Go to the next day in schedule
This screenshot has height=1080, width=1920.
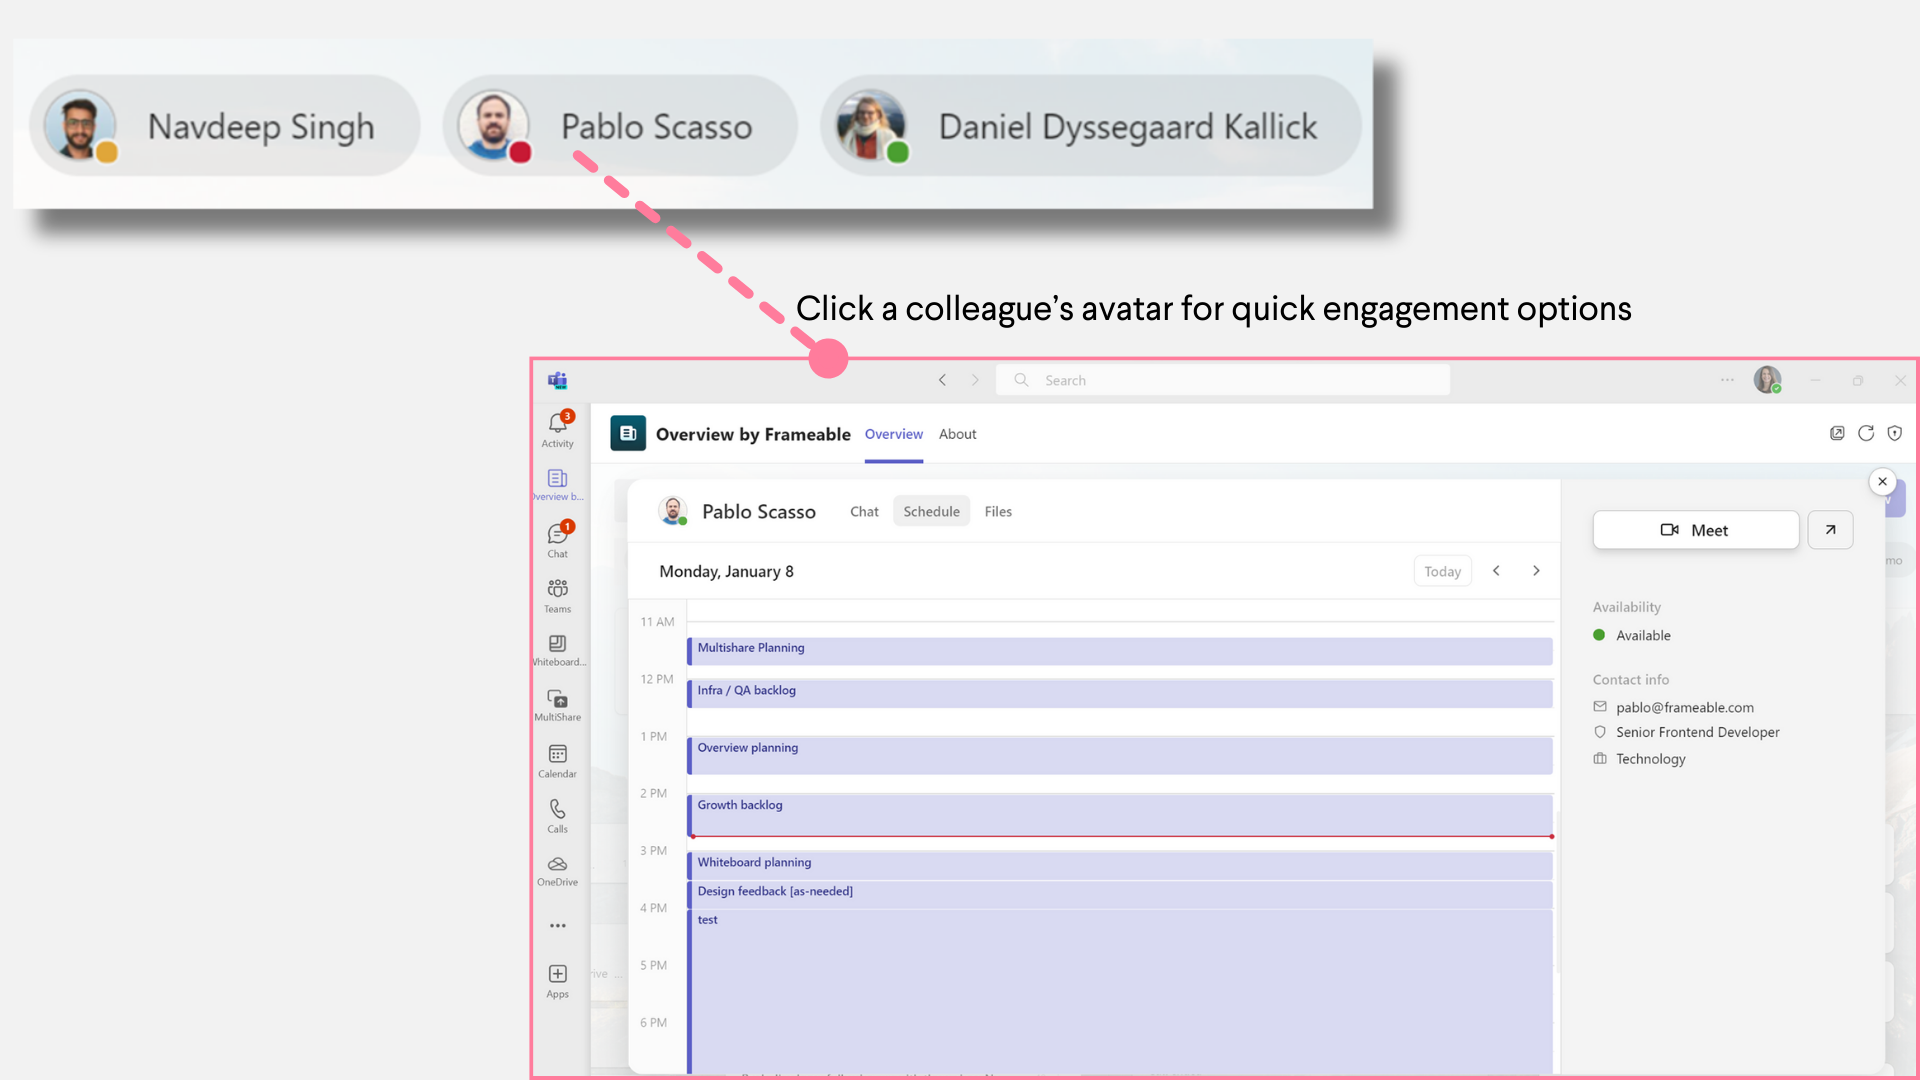1536,571
